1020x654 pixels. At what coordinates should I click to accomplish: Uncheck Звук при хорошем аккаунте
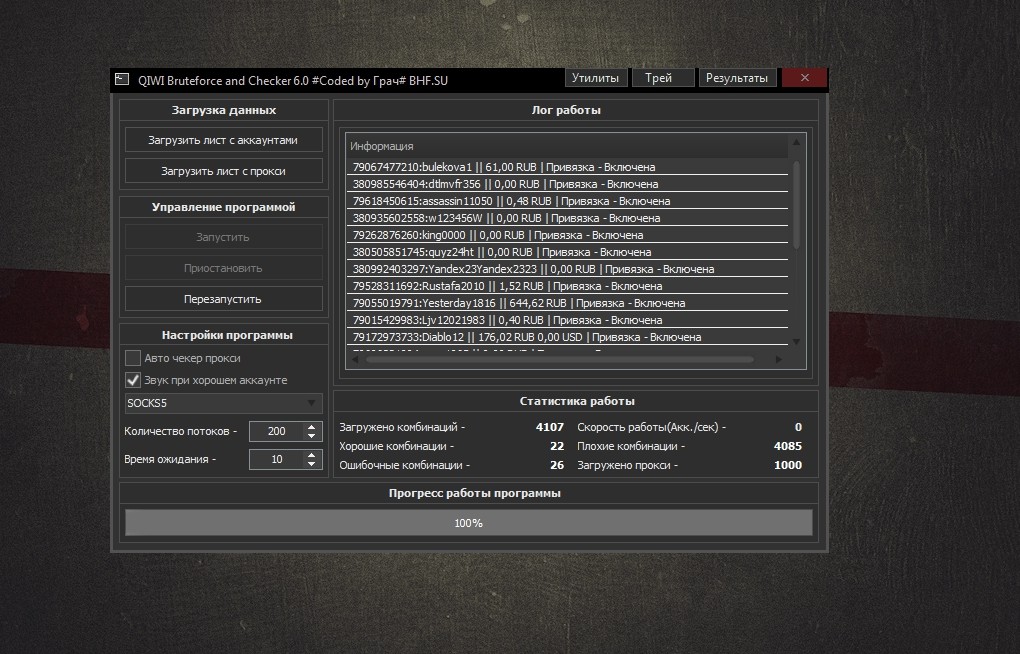click(133, 380)
